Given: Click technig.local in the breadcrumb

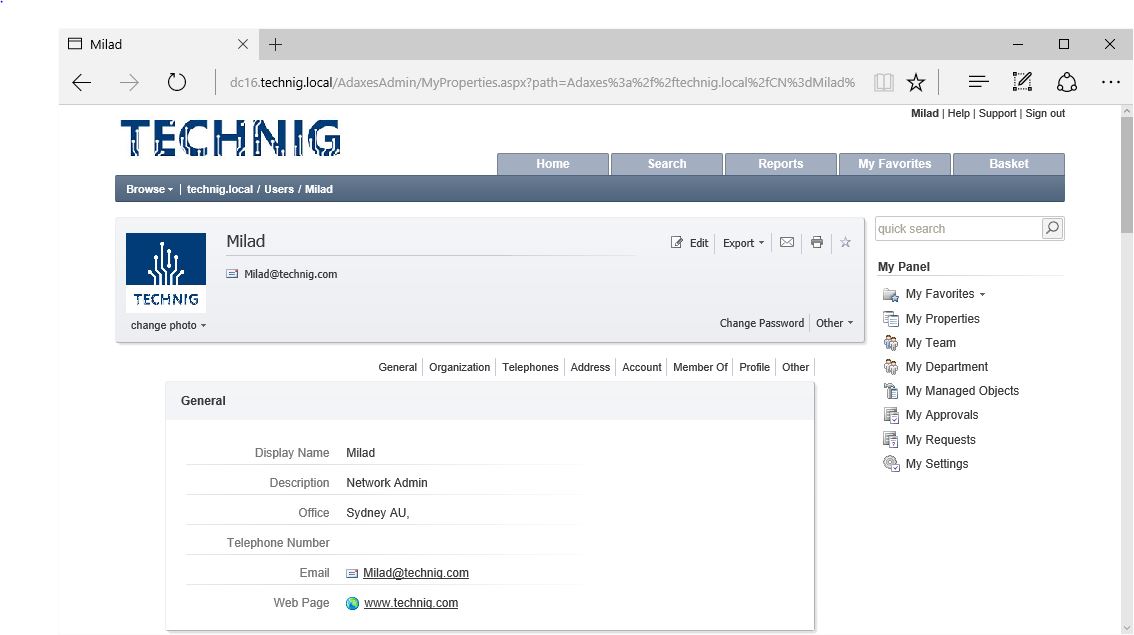Looking at the screenshot, I should [x=220, y=189].
